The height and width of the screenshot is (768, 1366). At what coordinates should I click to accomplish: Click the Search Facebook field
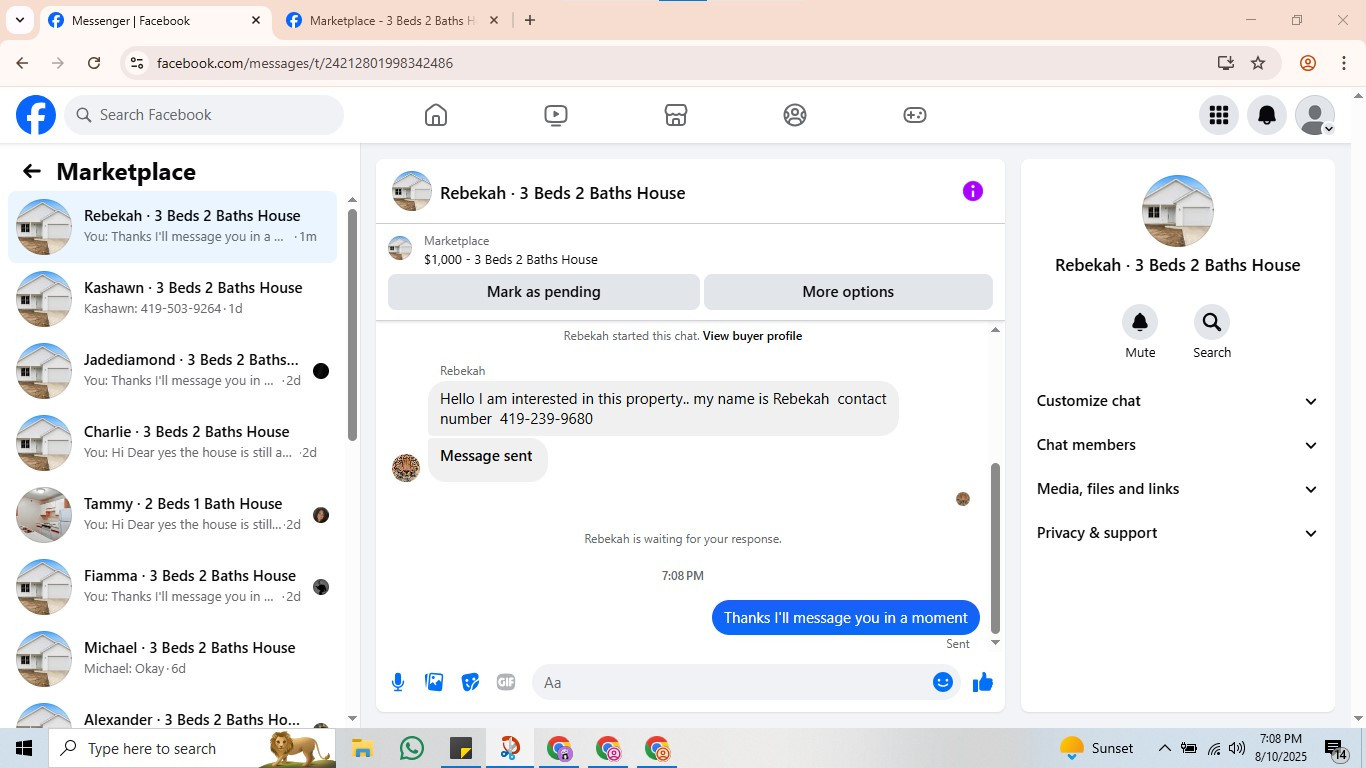(x=204, y=115)
